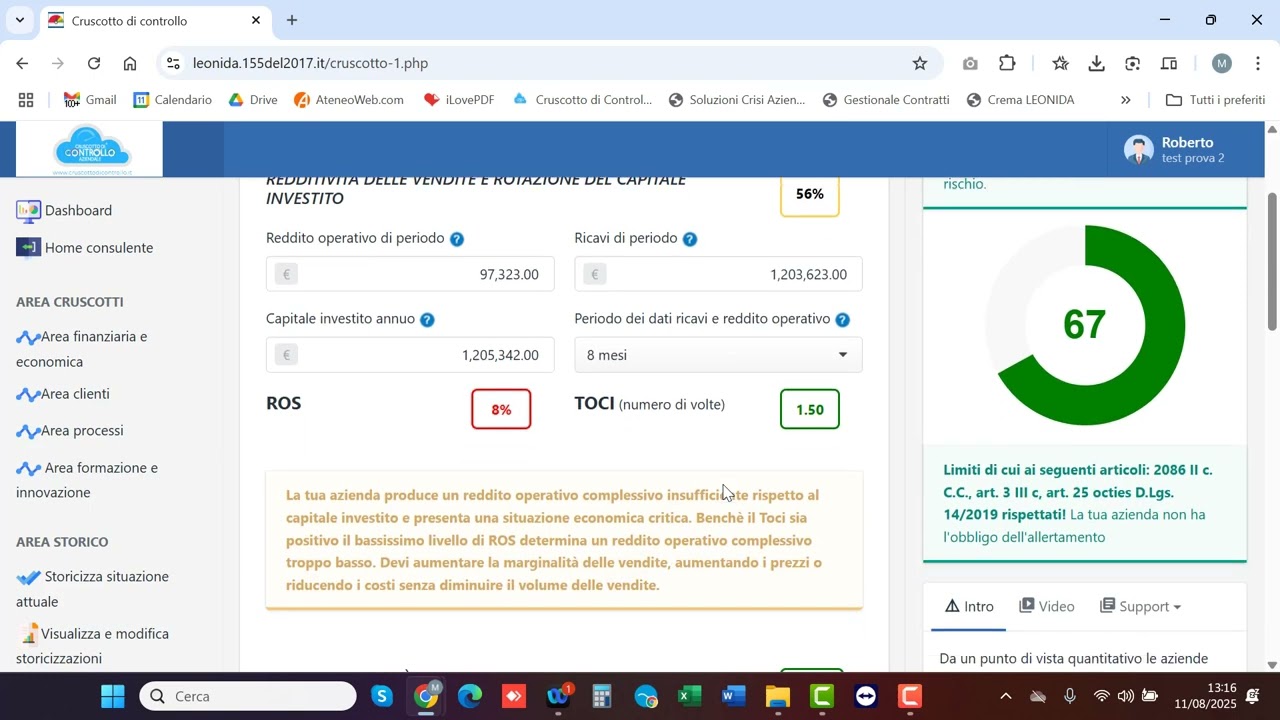Screen dimensions: 1280x720
Task: Switch to the Video tab
Action: [1046, 606]
